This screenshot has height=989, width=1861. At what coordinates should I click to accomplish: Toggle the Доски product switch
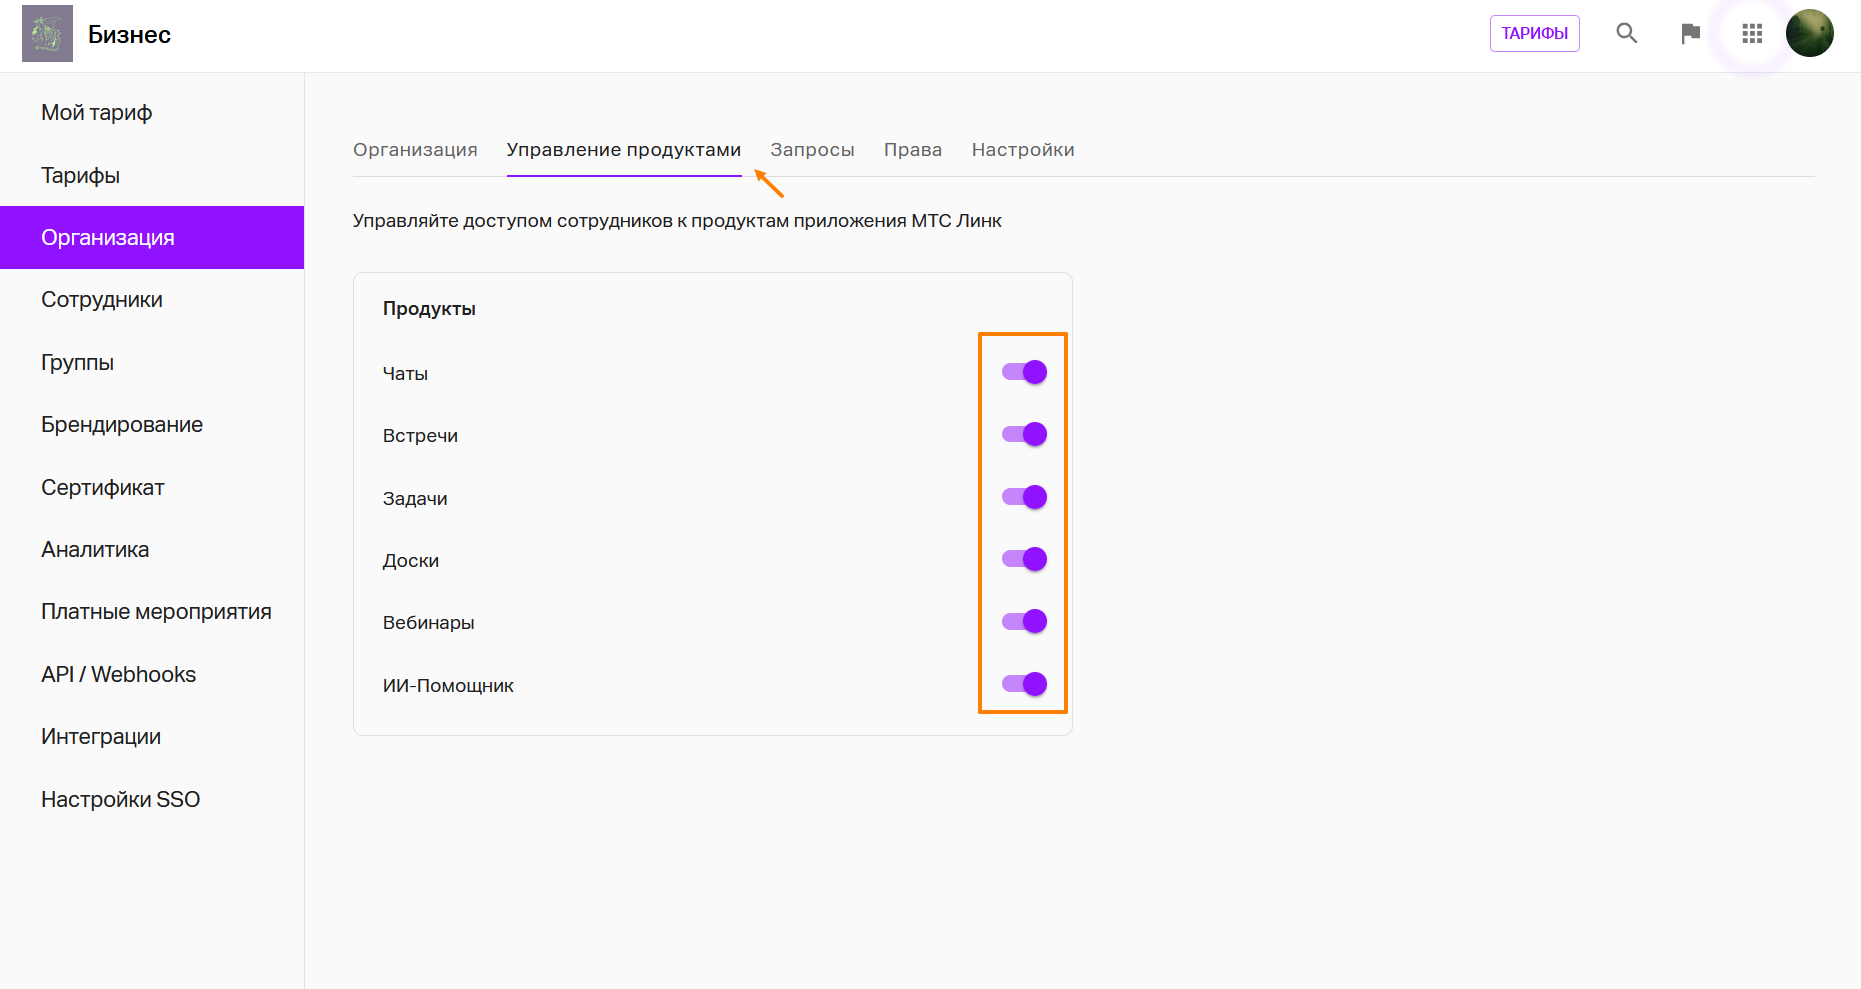coord(1024,559)
